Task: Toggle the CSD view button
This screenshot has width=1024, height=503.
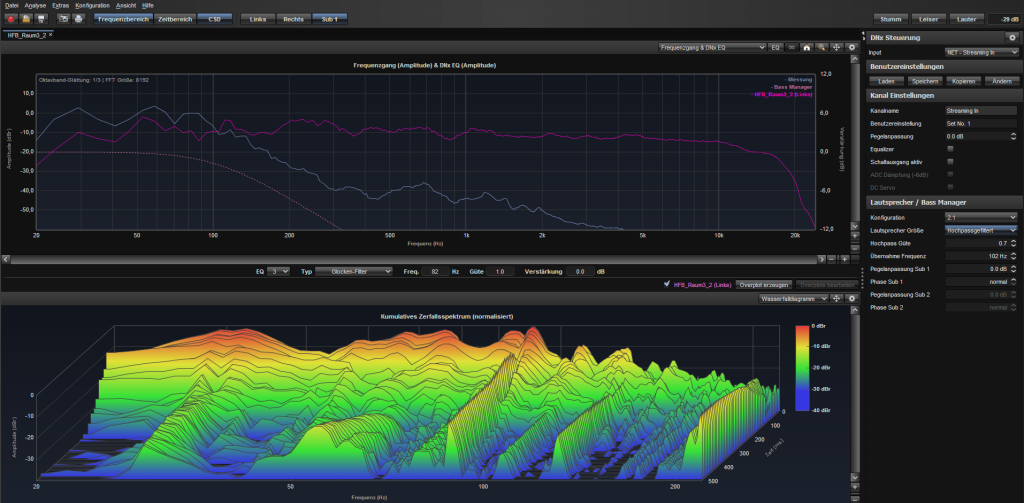Action: point(215,19)
